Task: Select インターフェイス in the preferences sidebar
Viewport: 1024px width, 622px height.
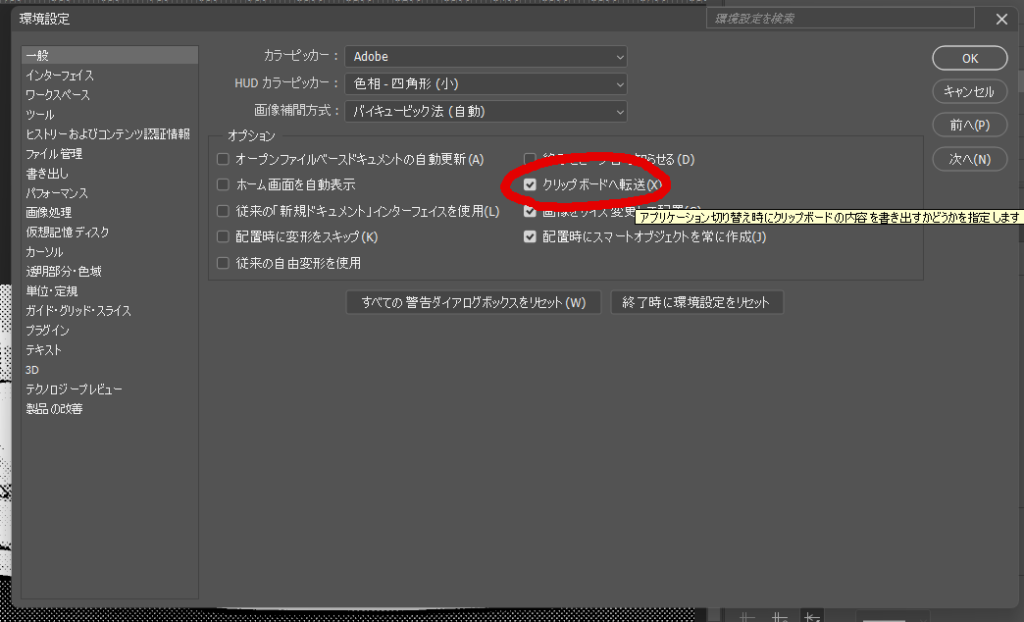Action: tap(60, 76)
